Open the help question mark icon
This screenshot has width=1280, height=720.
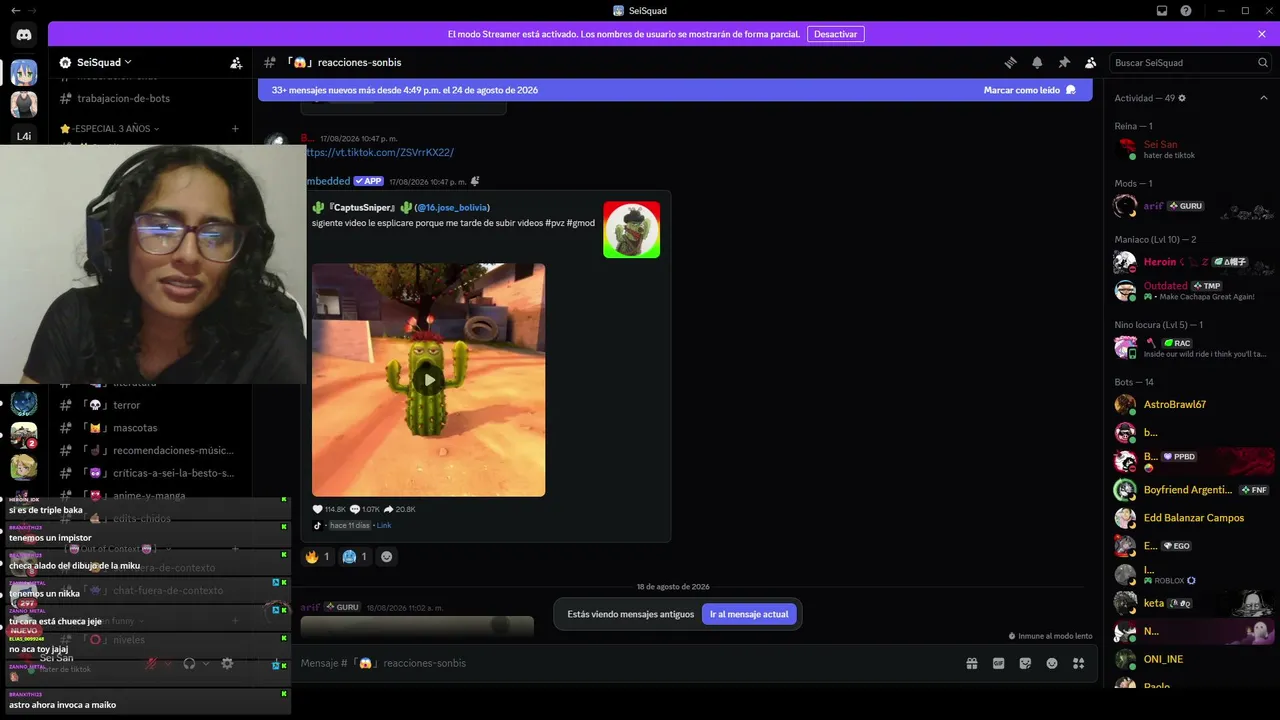1186,11
